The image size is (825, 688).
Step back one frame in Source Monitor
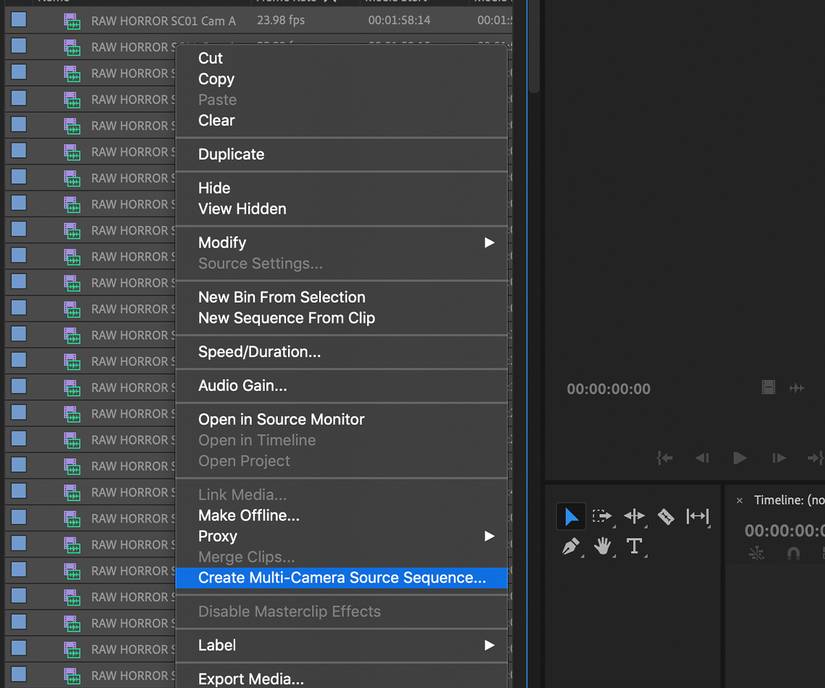(x=702, y=458)
